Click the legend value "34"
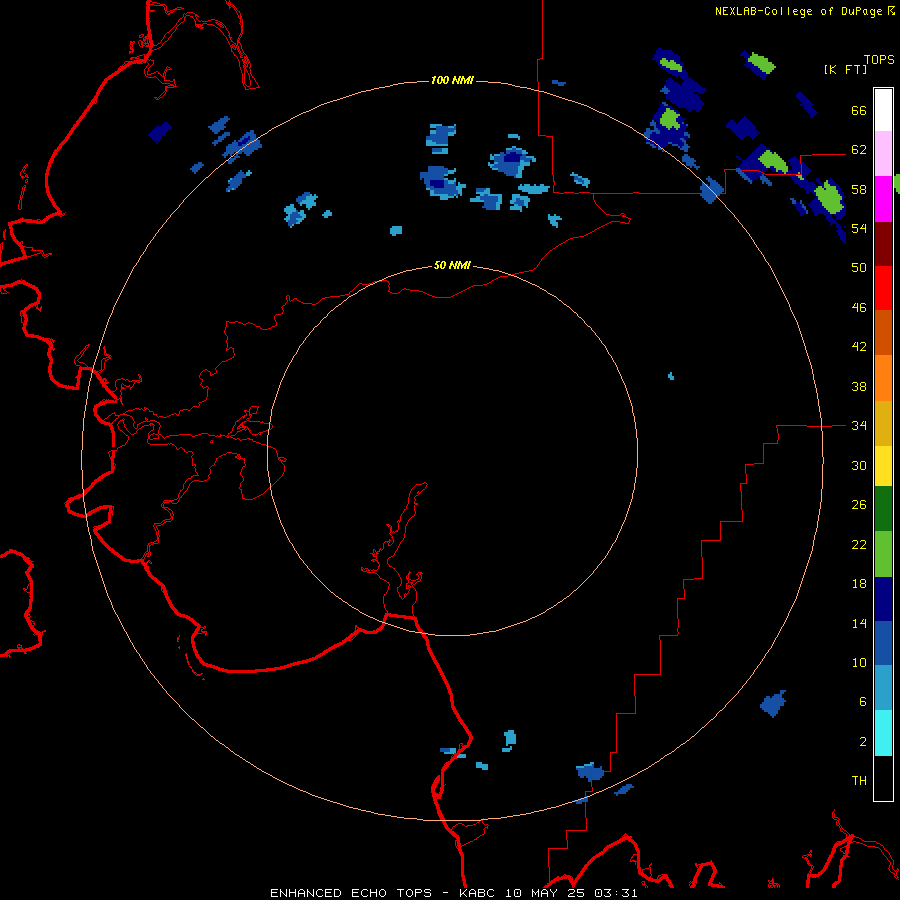The height and width of the screenshot is (900, 900). (x=859, y=426)
